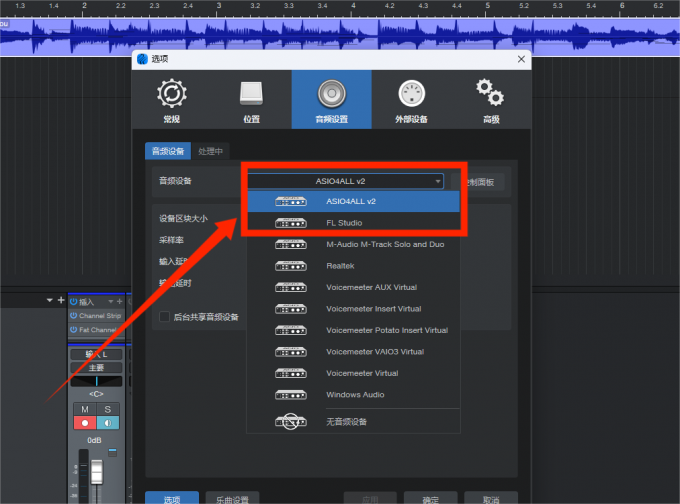Toggle power for Channel Strip insert

click(x=74, y=316)
